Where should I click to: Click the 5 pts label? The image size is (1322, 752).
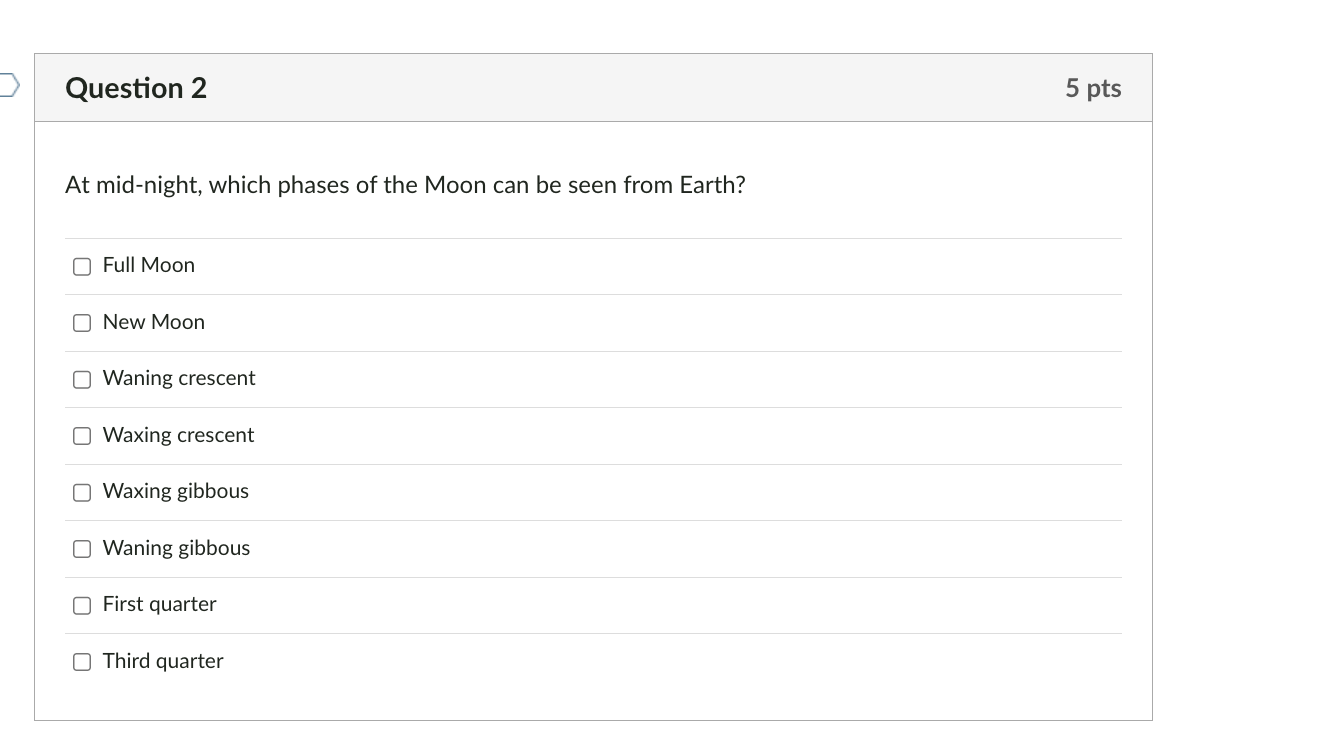coord(1094,88)
